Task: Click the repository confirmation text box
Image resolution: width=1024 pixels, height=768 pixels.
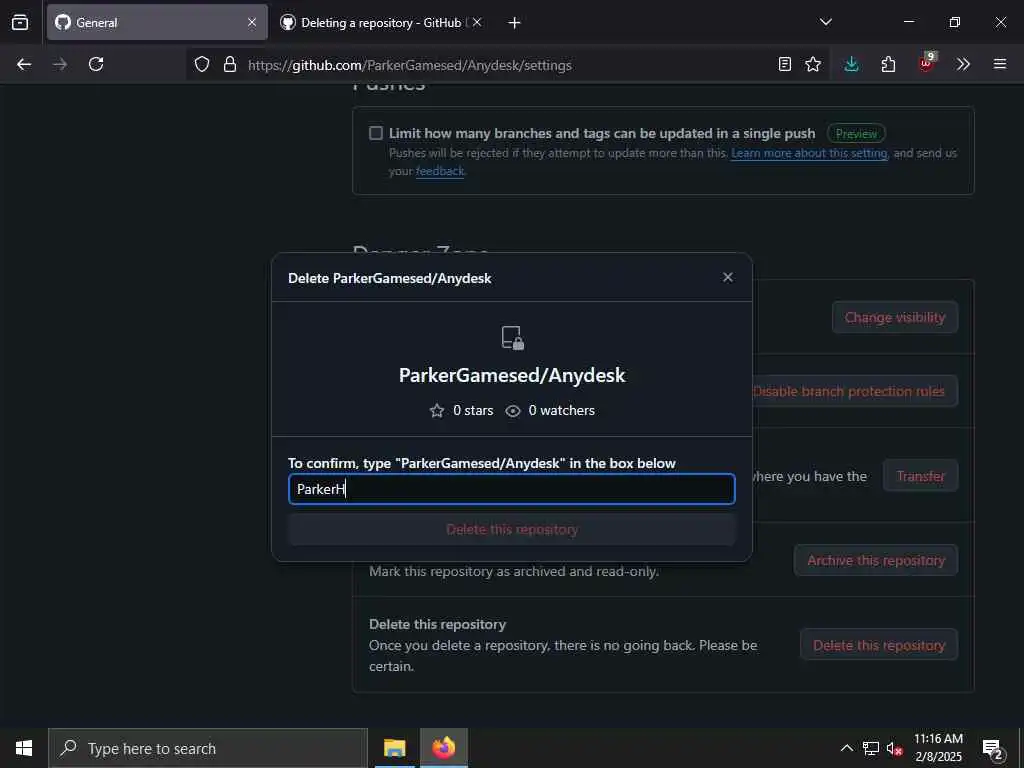Action: [512, 489]
